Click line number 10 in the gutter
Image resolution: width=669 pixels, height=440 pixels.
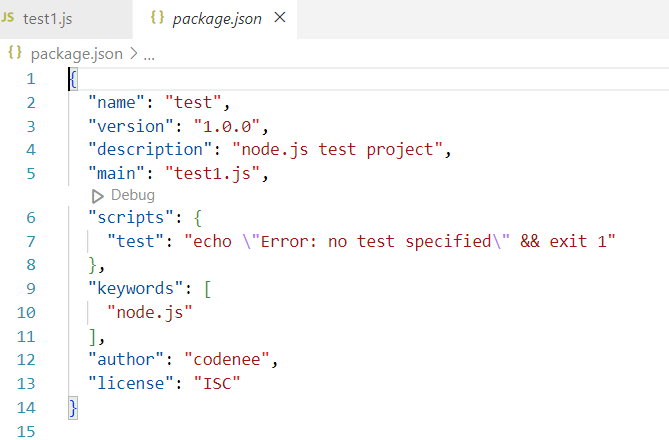click(x=26, y=313)
